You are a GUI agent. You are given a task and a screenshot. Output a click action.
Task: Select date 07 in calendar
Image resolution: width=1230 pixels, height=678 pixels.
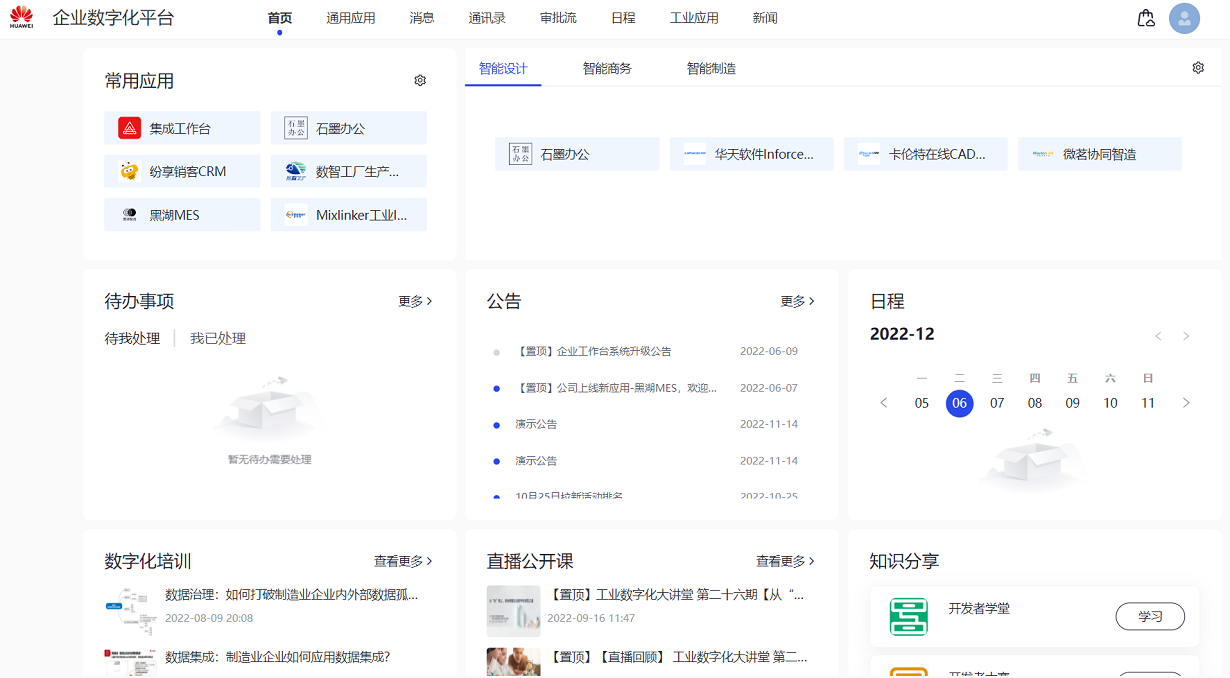click(997, 403)
